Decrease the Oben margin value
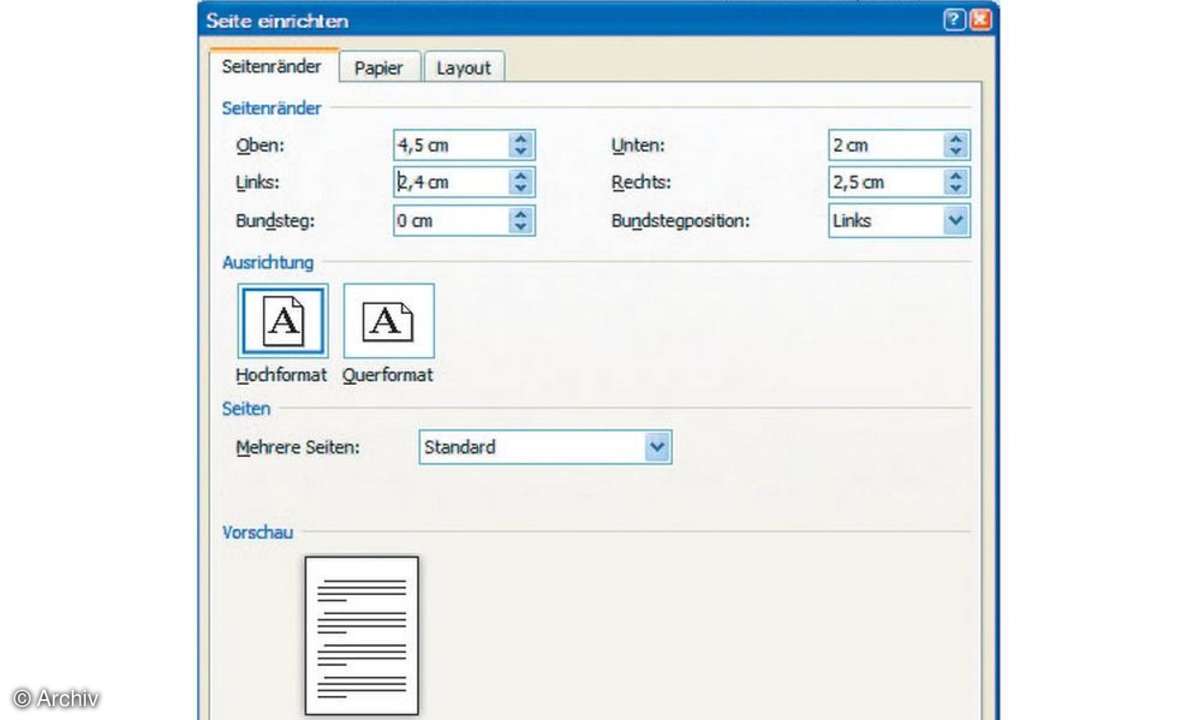 coord(521,151)
